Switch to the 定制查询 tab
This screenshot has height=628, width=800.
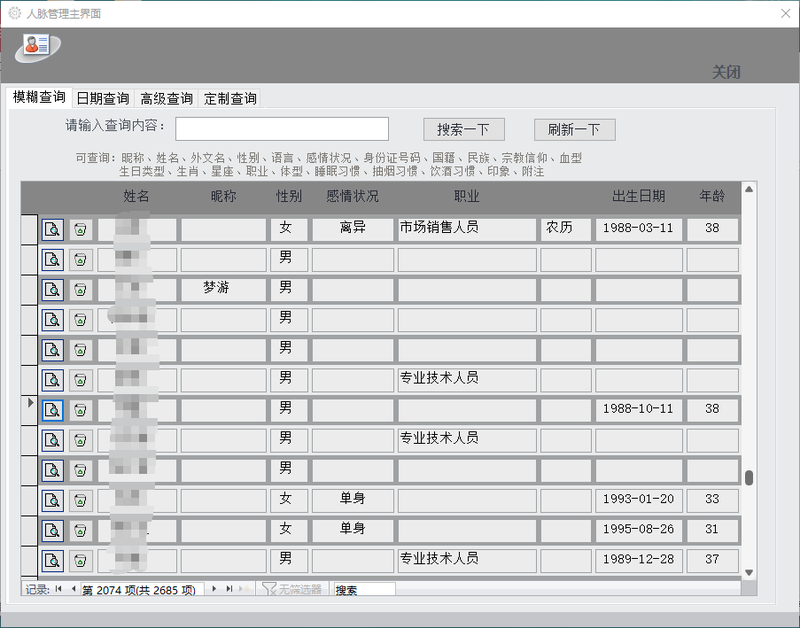[x=230, y=98]
